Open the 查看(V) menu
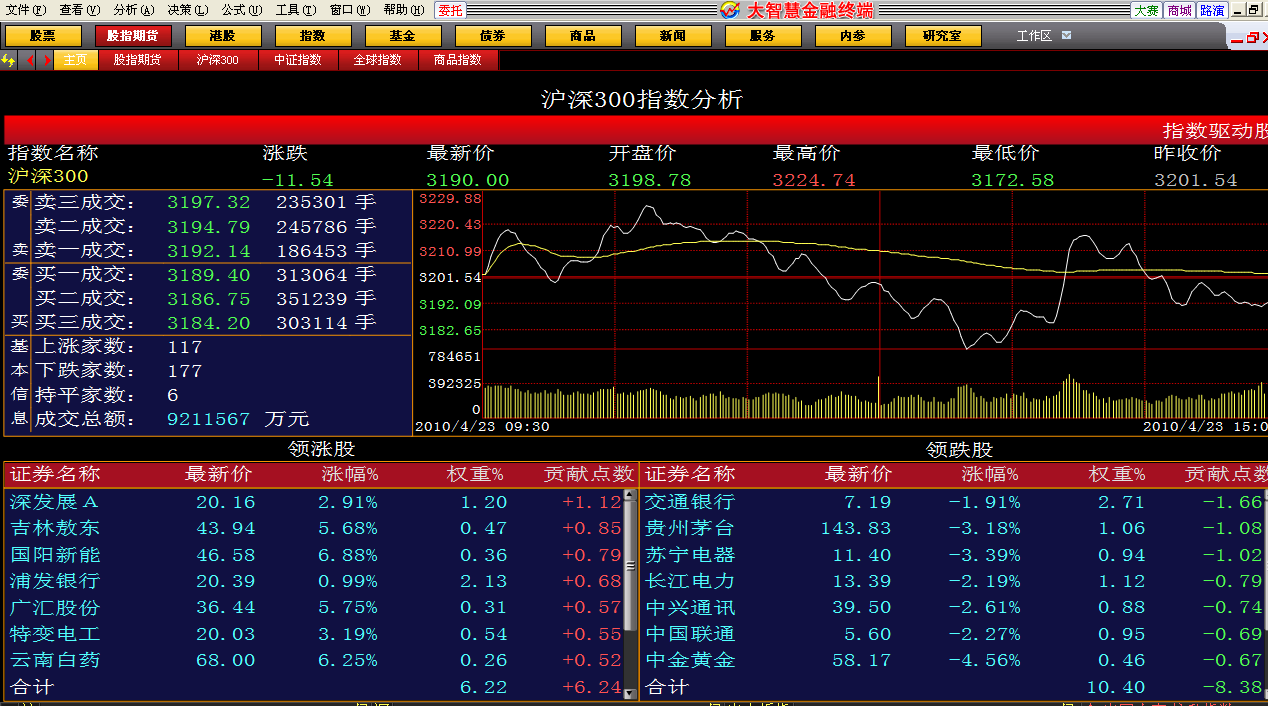 [80, 10]
